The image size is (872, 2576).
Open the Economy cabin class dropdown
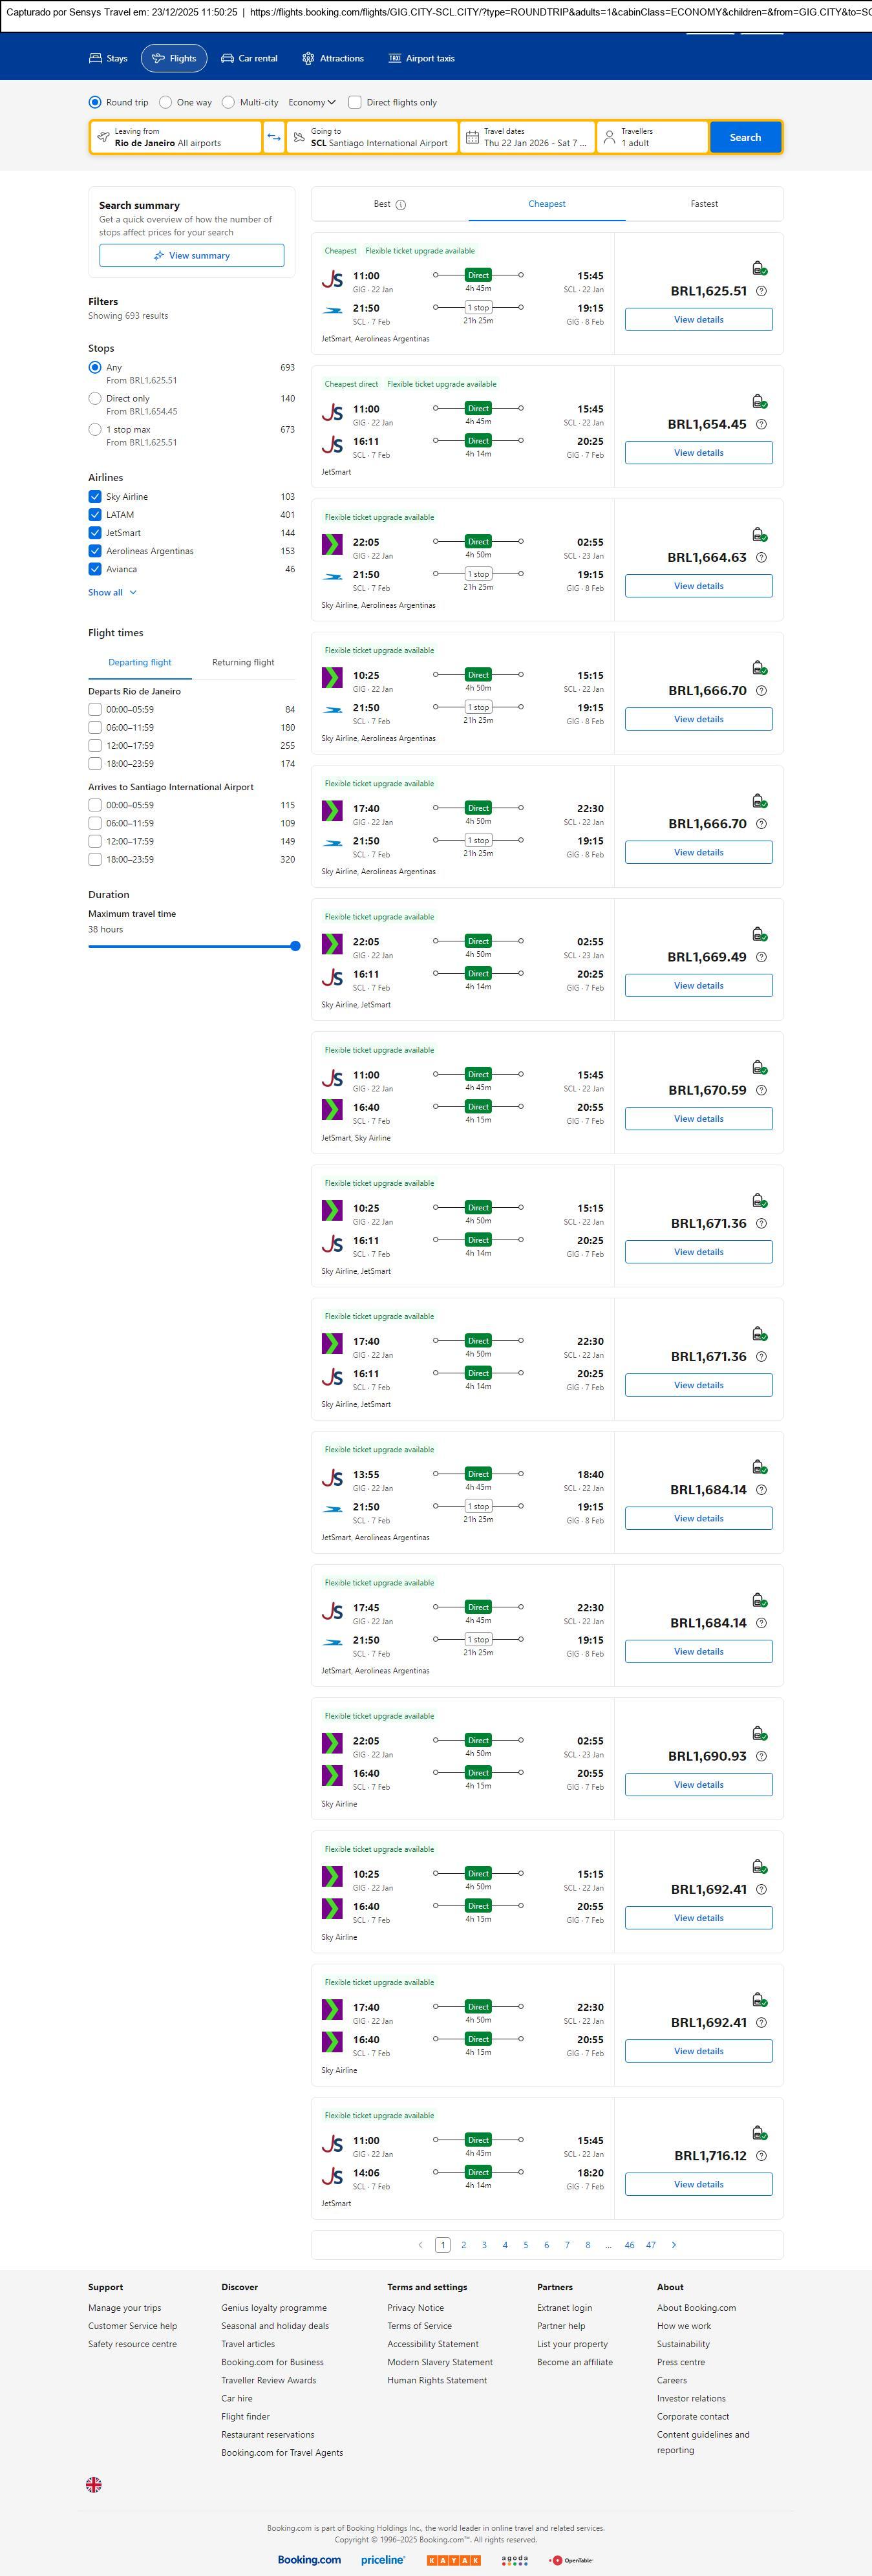pos(312,102)
